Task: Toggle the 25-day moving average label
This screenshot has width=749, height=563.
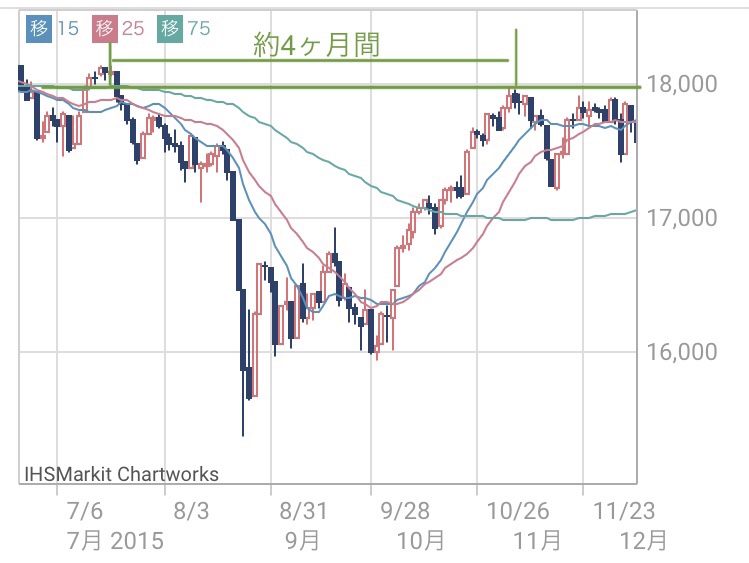Action: (x=133, y=29)
